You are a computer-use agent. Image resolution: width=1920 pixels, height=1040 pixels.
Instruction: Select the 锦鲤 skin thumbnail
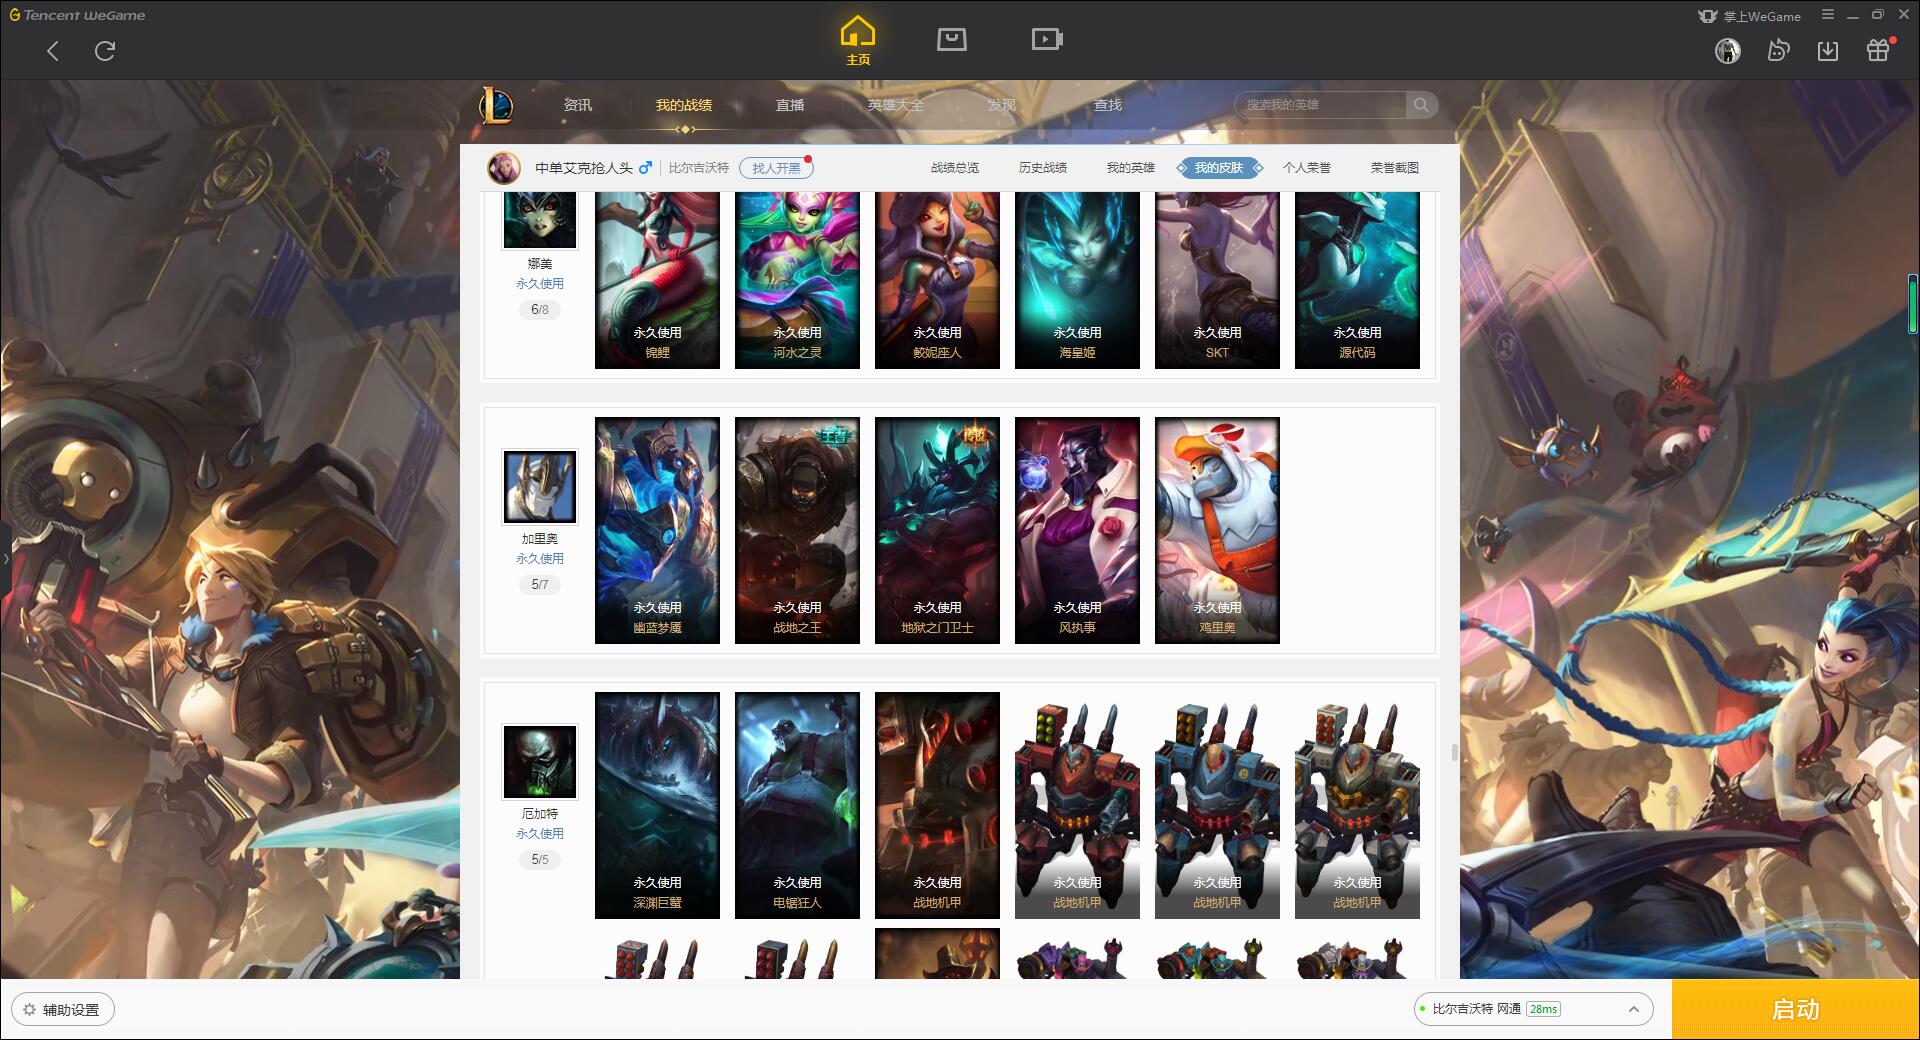657,280
